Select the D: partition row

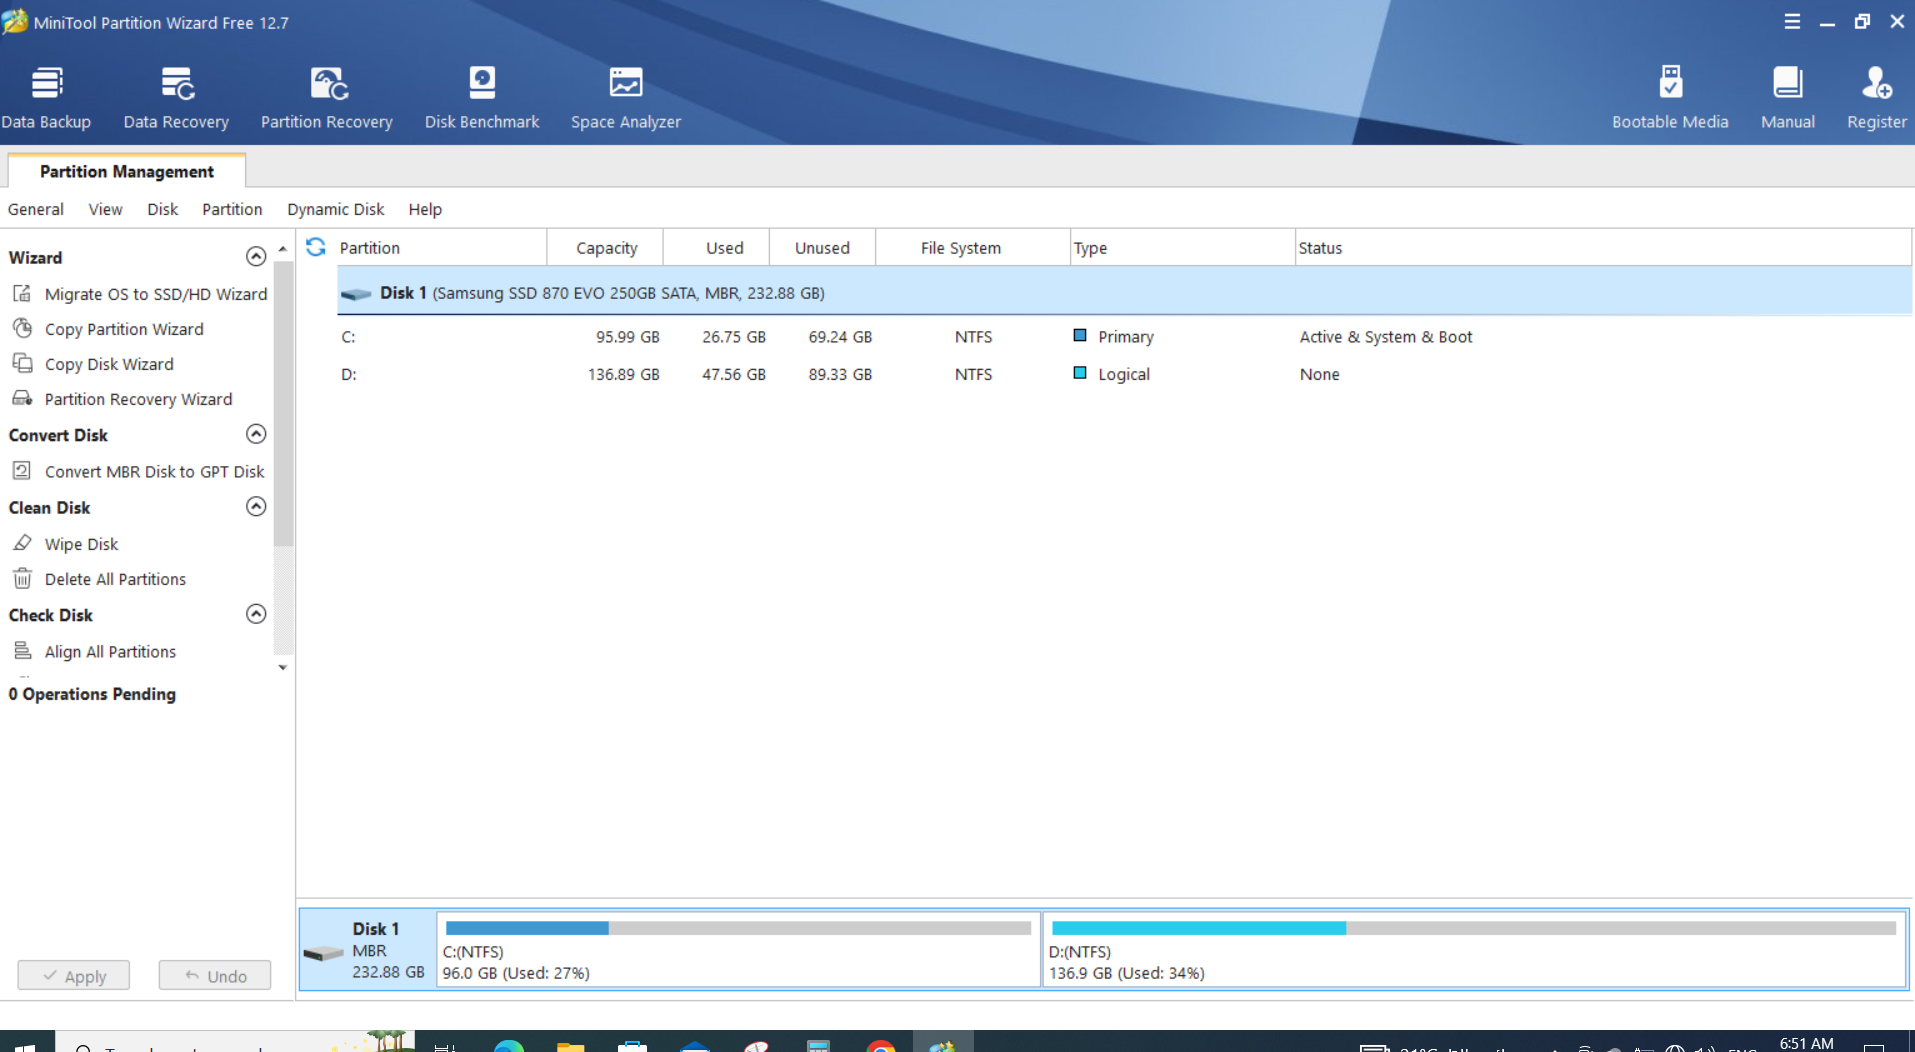click(1124, 374)
